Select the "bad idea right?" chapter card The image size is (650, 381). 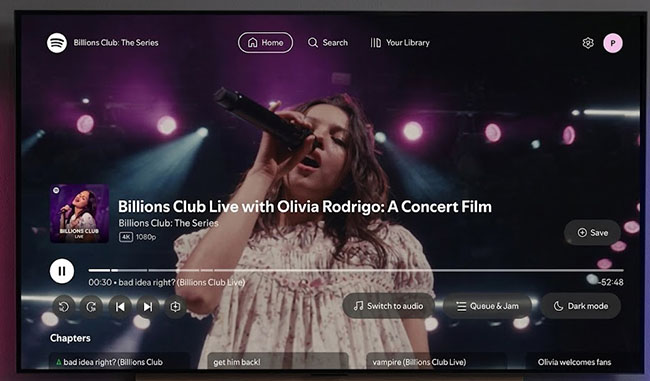120,361
